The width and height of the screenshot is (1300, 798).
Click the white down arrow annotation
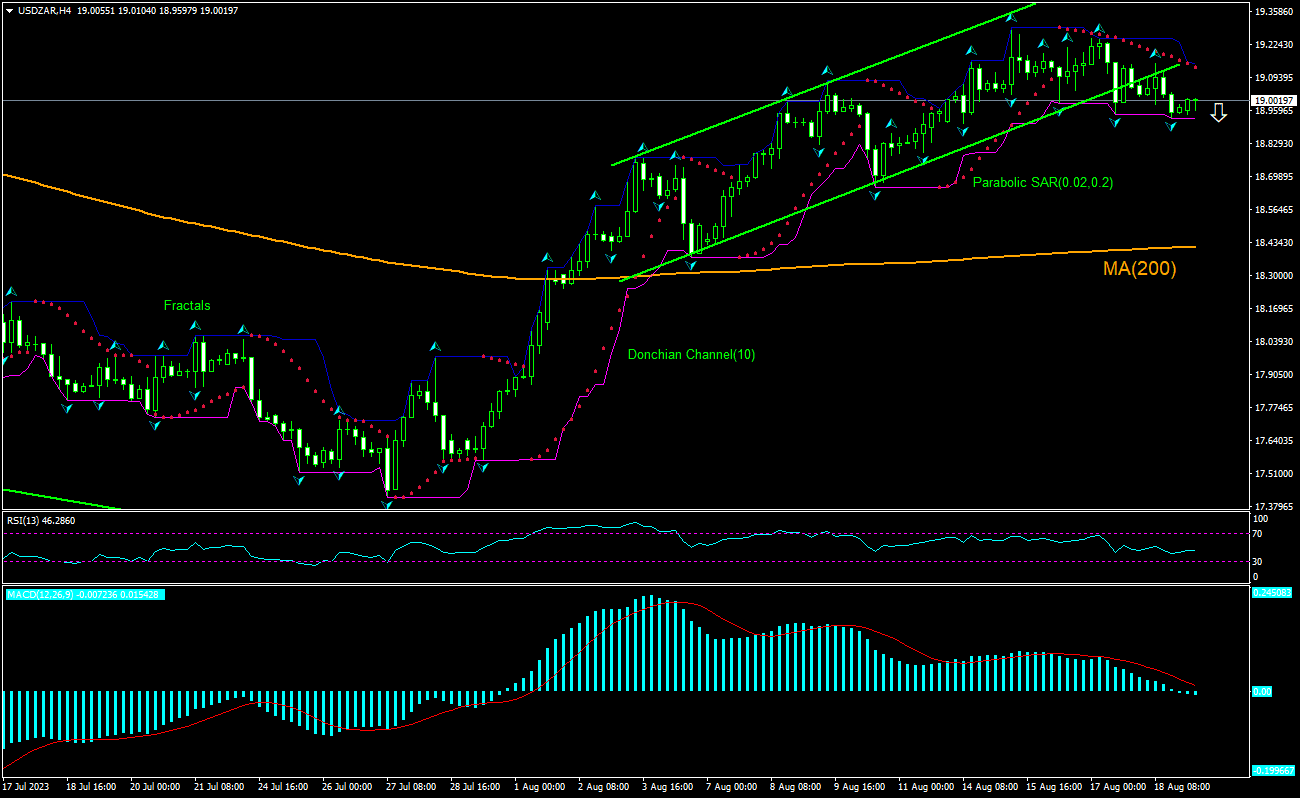1218,113
